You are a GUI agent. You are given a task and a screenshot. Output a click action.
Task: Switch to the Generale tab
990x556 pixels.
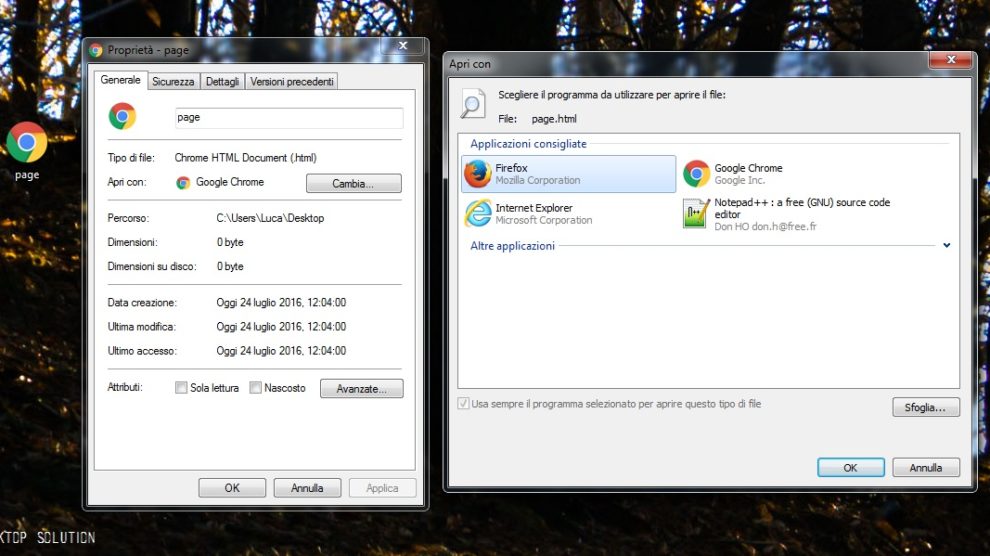[121, 80]
